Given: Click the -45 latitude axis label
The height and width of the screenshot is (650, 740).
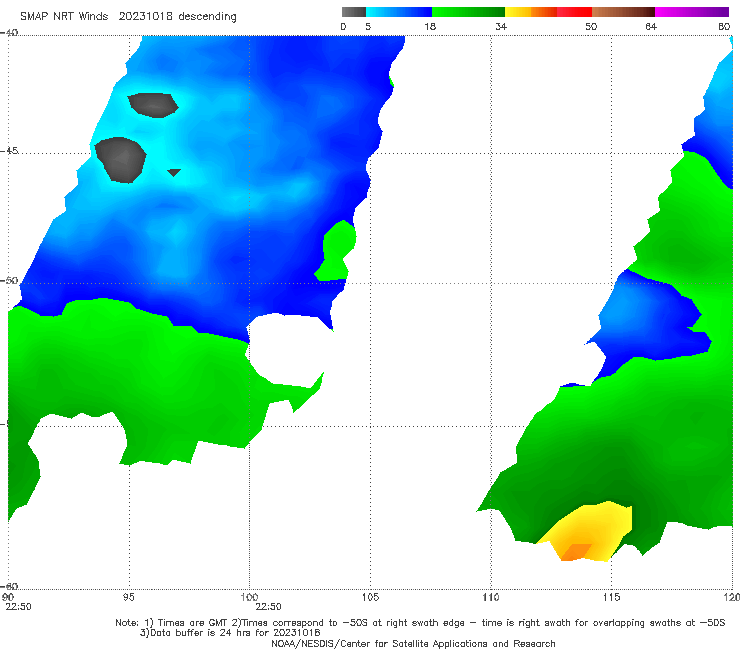Looking at the screenshot, I should 9,151.
